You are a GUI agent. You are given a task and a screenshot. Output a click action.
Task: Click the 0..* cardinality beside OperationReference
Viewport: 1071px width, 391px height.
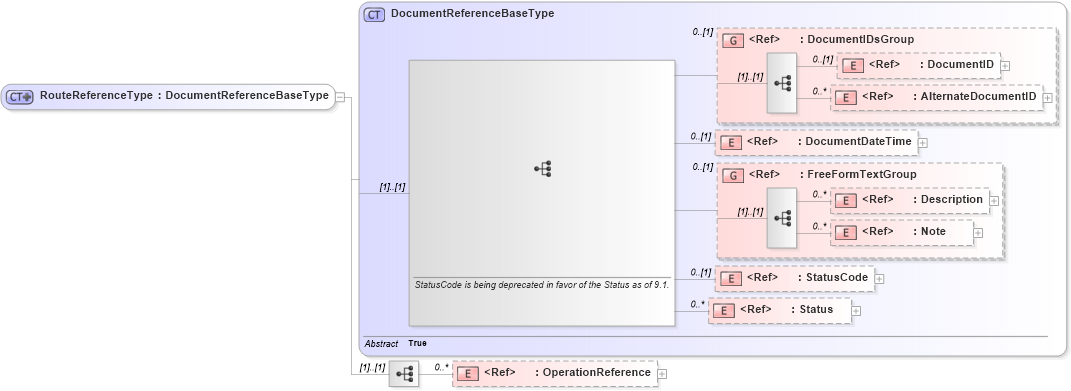(441, 367)
